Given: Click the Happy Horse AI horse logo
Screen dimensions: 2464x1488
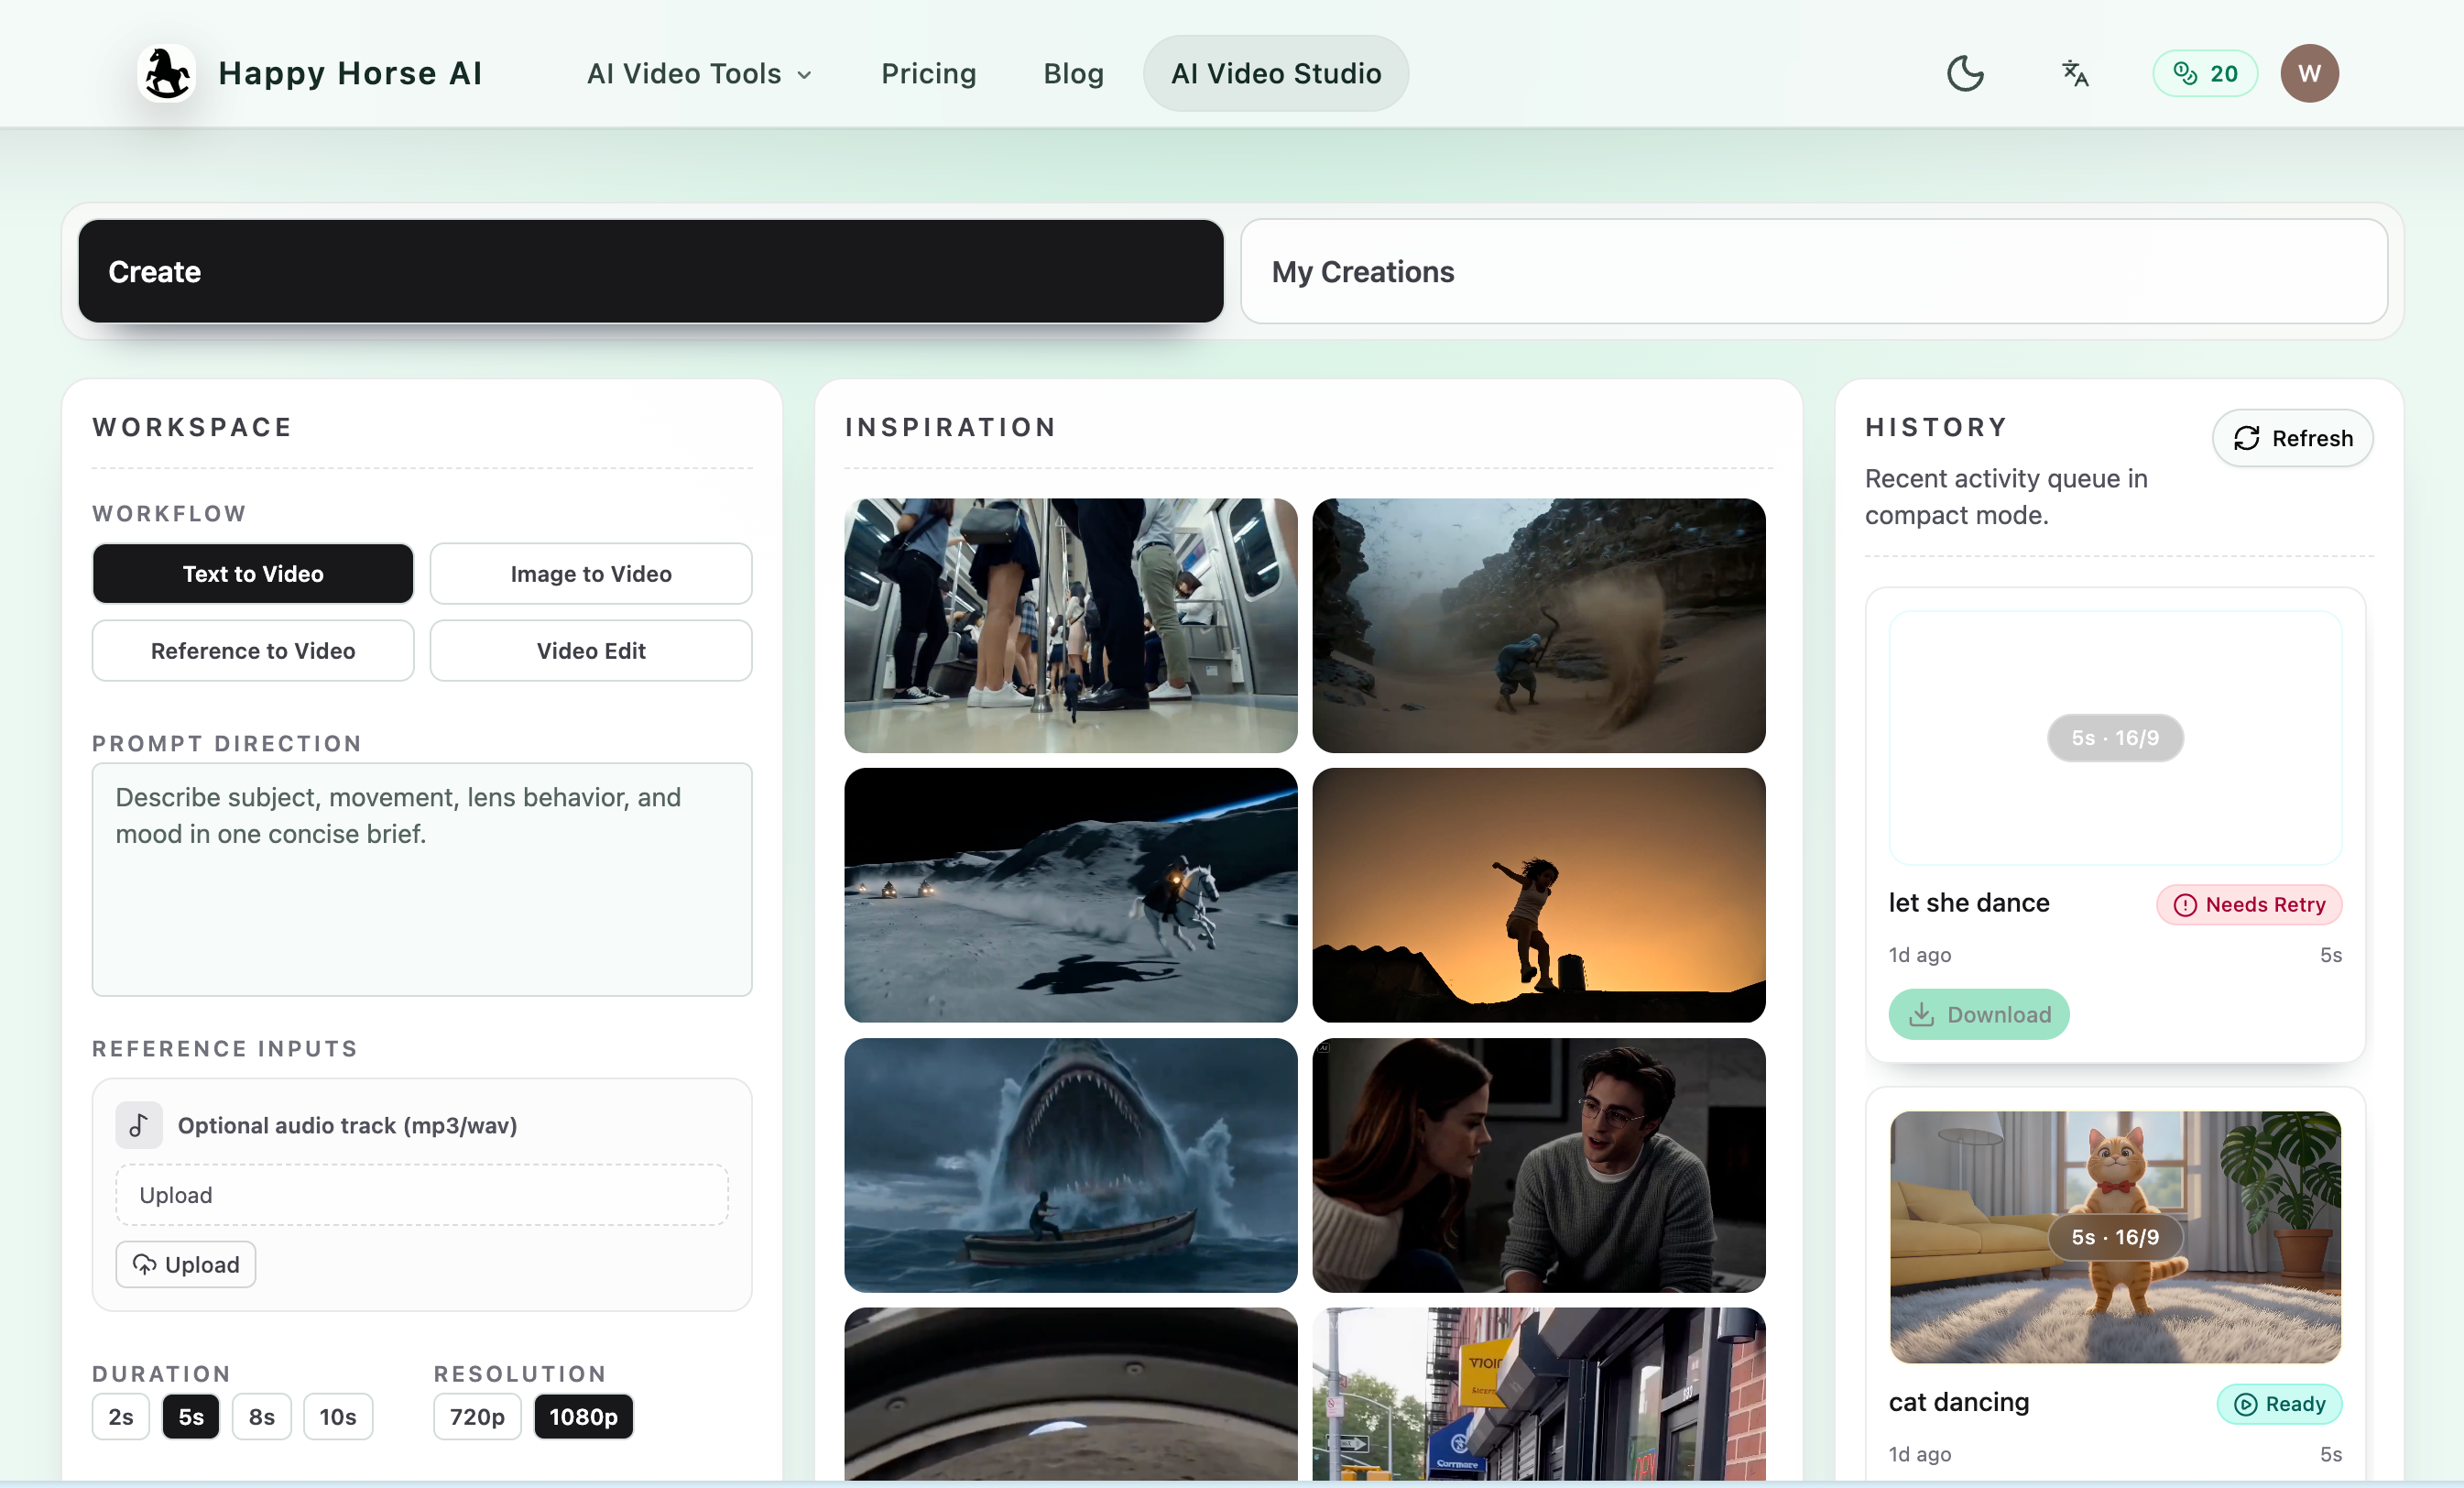Looking at the screenshot, I should pyautogui.click(x=166, y=72).
